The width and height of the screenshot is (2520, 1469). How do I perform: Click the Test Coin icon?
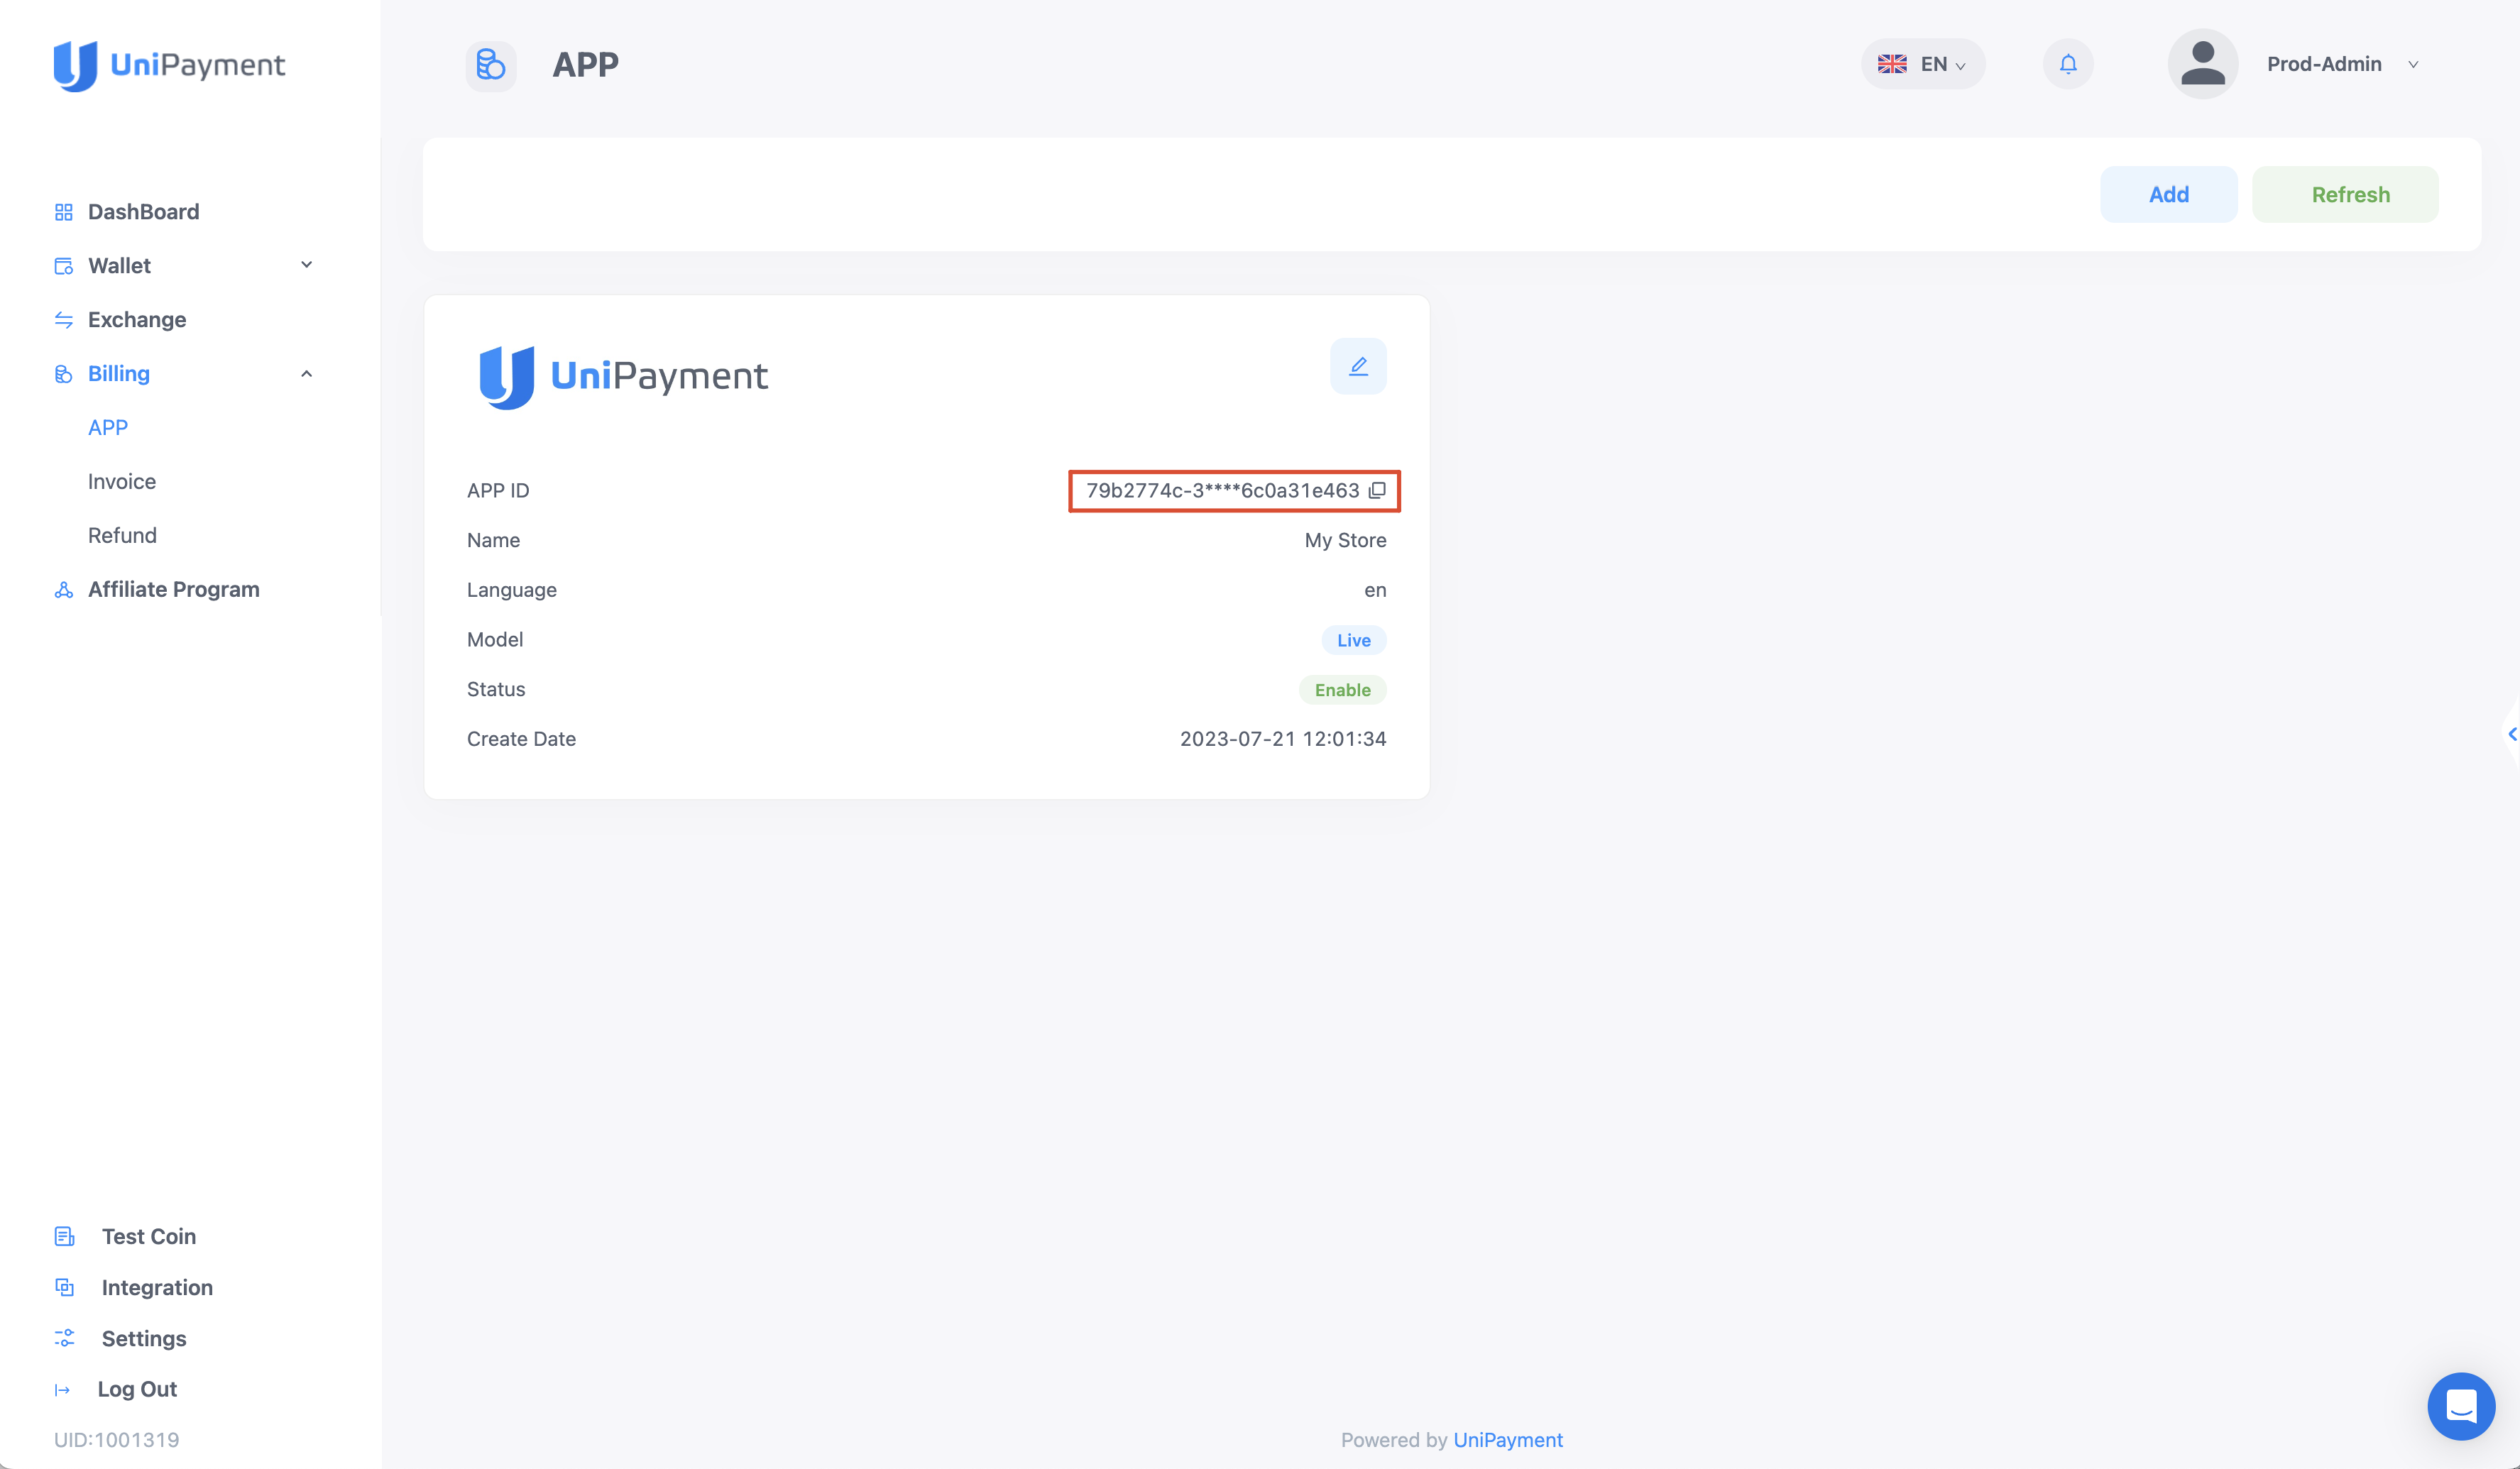click(65, 1237)
